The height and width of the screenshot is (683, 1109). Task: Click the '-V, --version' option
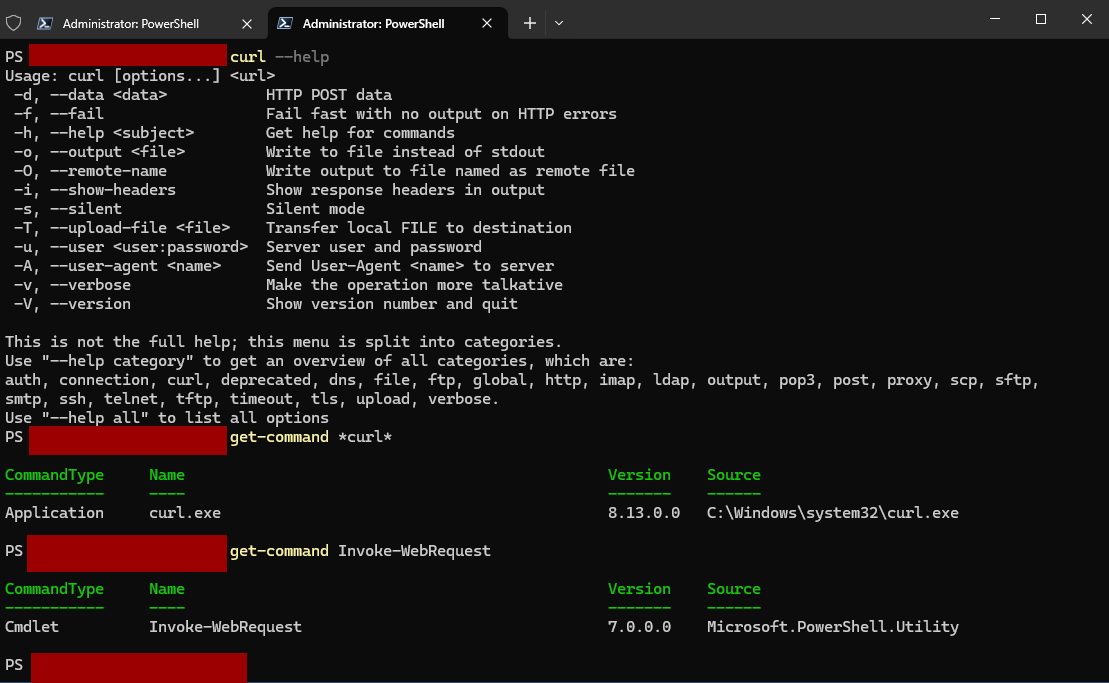point(72,305)
